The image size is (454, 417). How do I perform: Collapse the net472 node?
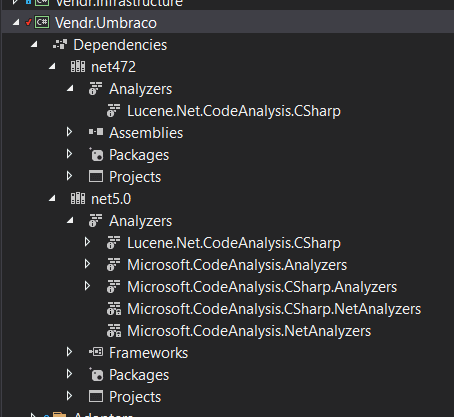pyautogui.click(x=52, y=67)
